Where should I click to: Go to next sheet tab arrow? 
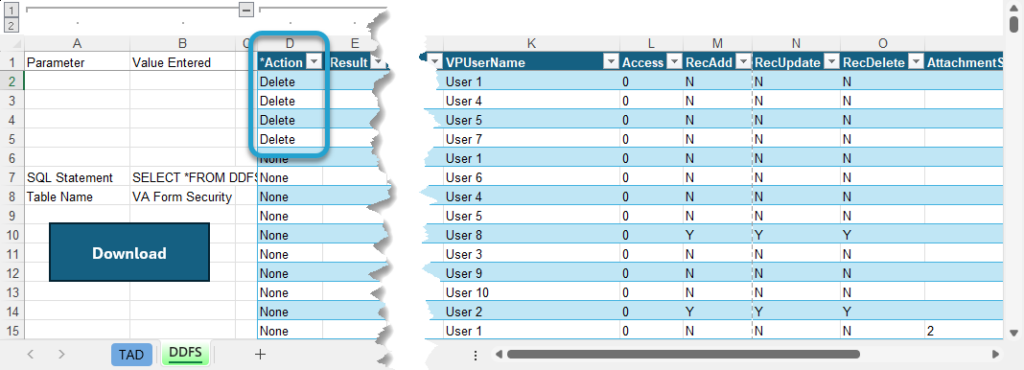[61, 354]
